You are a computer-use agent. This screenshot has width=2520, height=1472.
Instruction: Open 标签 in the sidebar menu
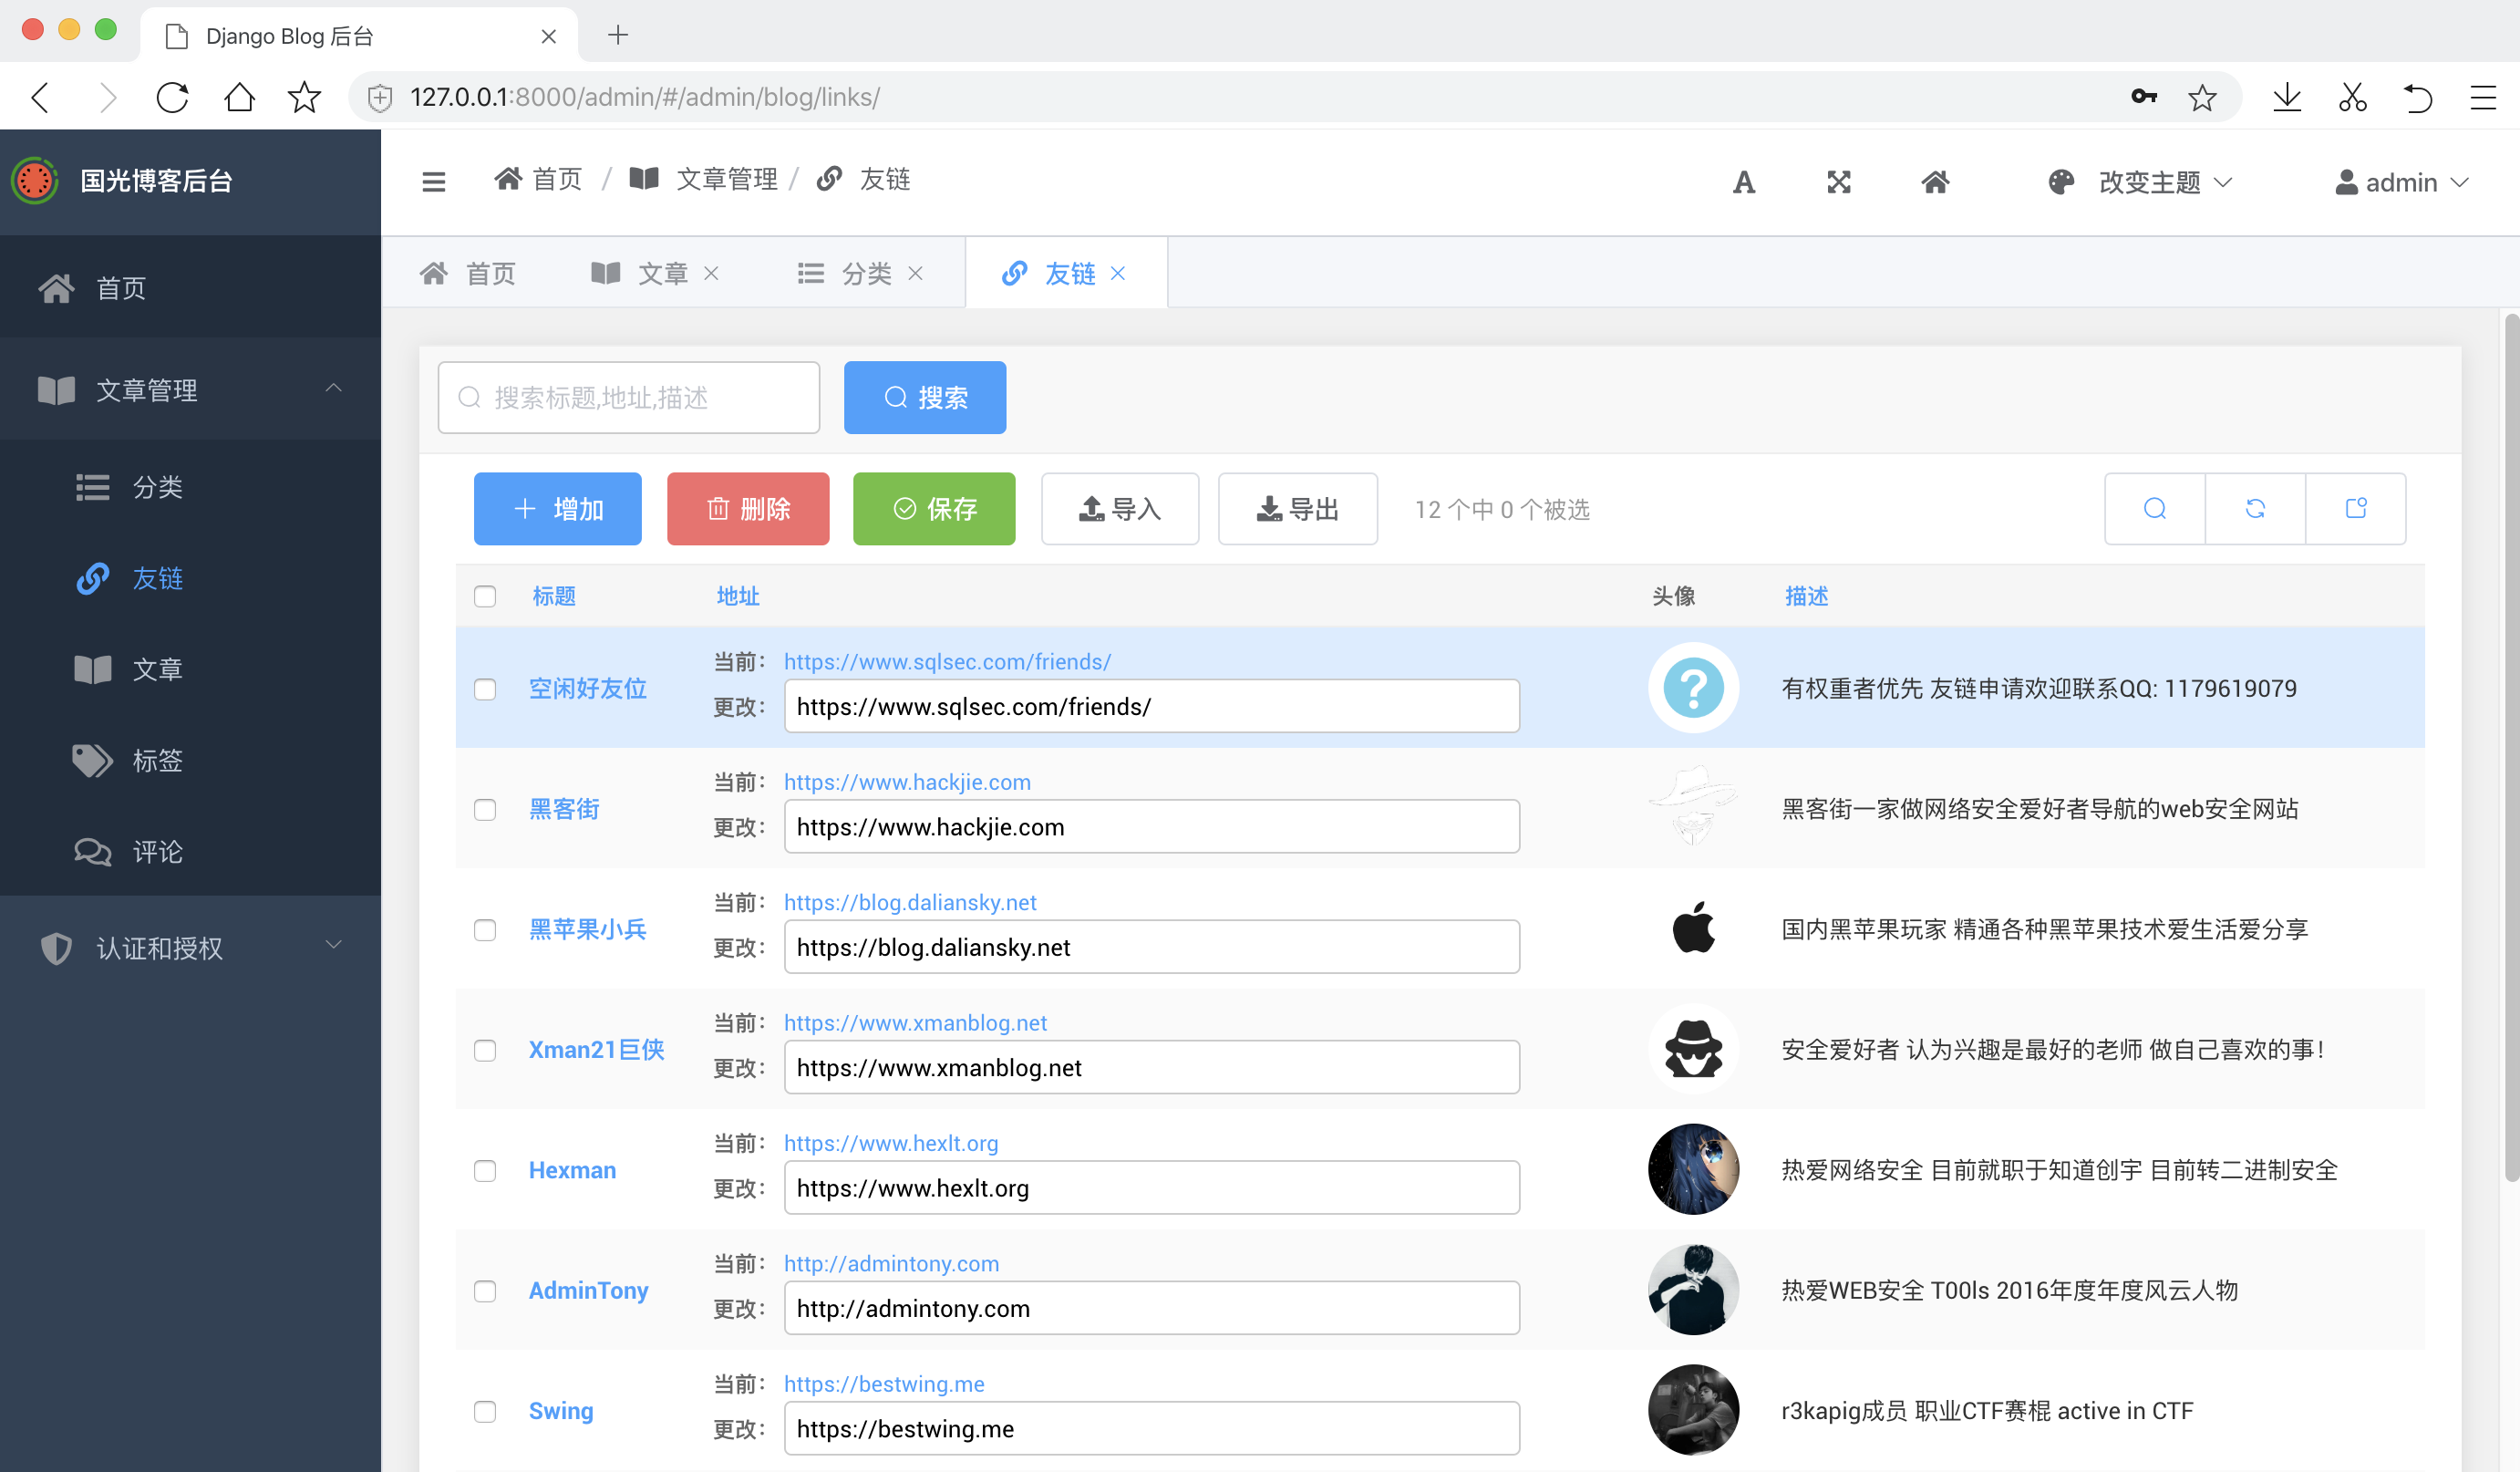click(157, 760)
